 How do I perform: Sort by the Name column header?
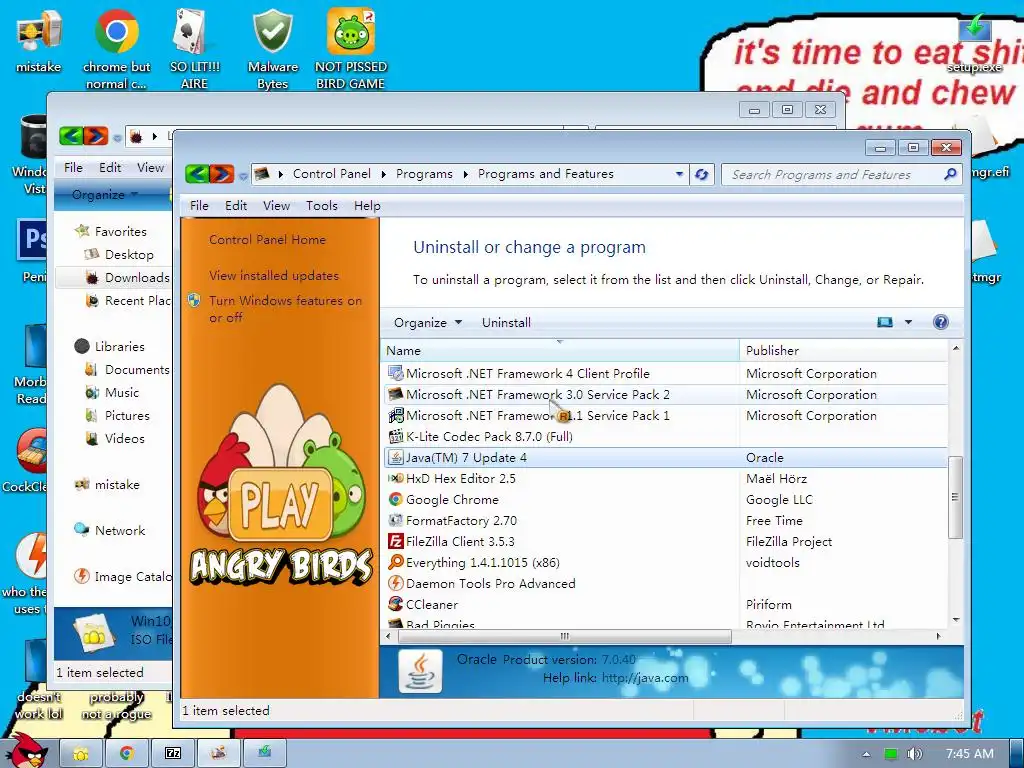pyautogui.click(x=560, y=351)
